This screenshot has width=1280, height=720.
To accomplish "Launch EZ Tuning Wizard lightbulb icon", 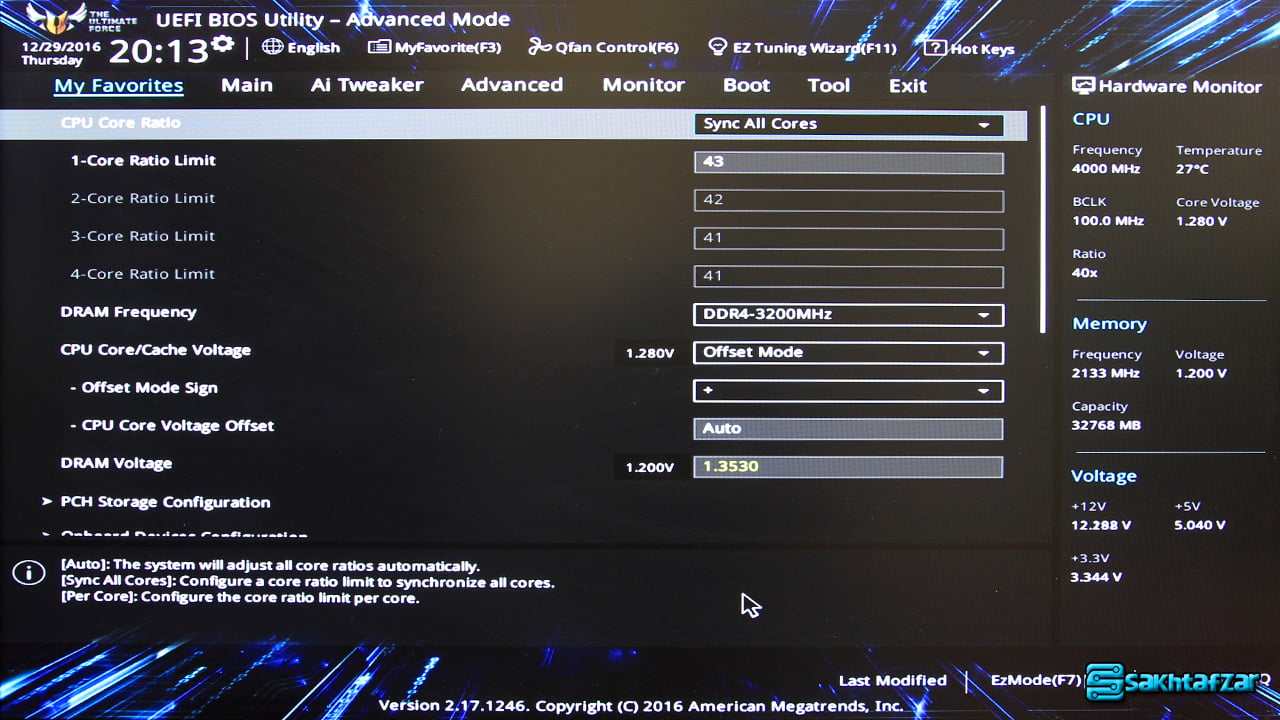I will [x=717, y=47].
